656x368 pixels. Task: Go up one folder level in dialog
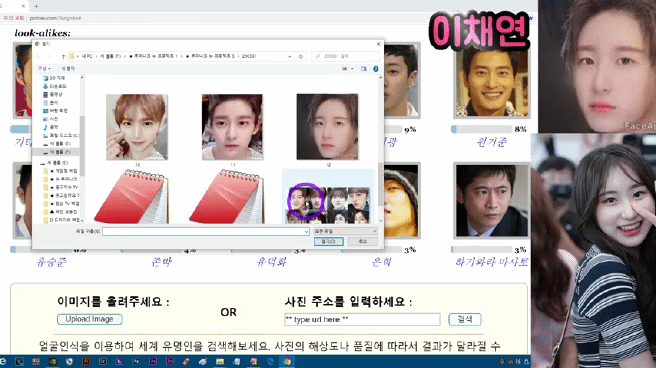tap(63, 56)
